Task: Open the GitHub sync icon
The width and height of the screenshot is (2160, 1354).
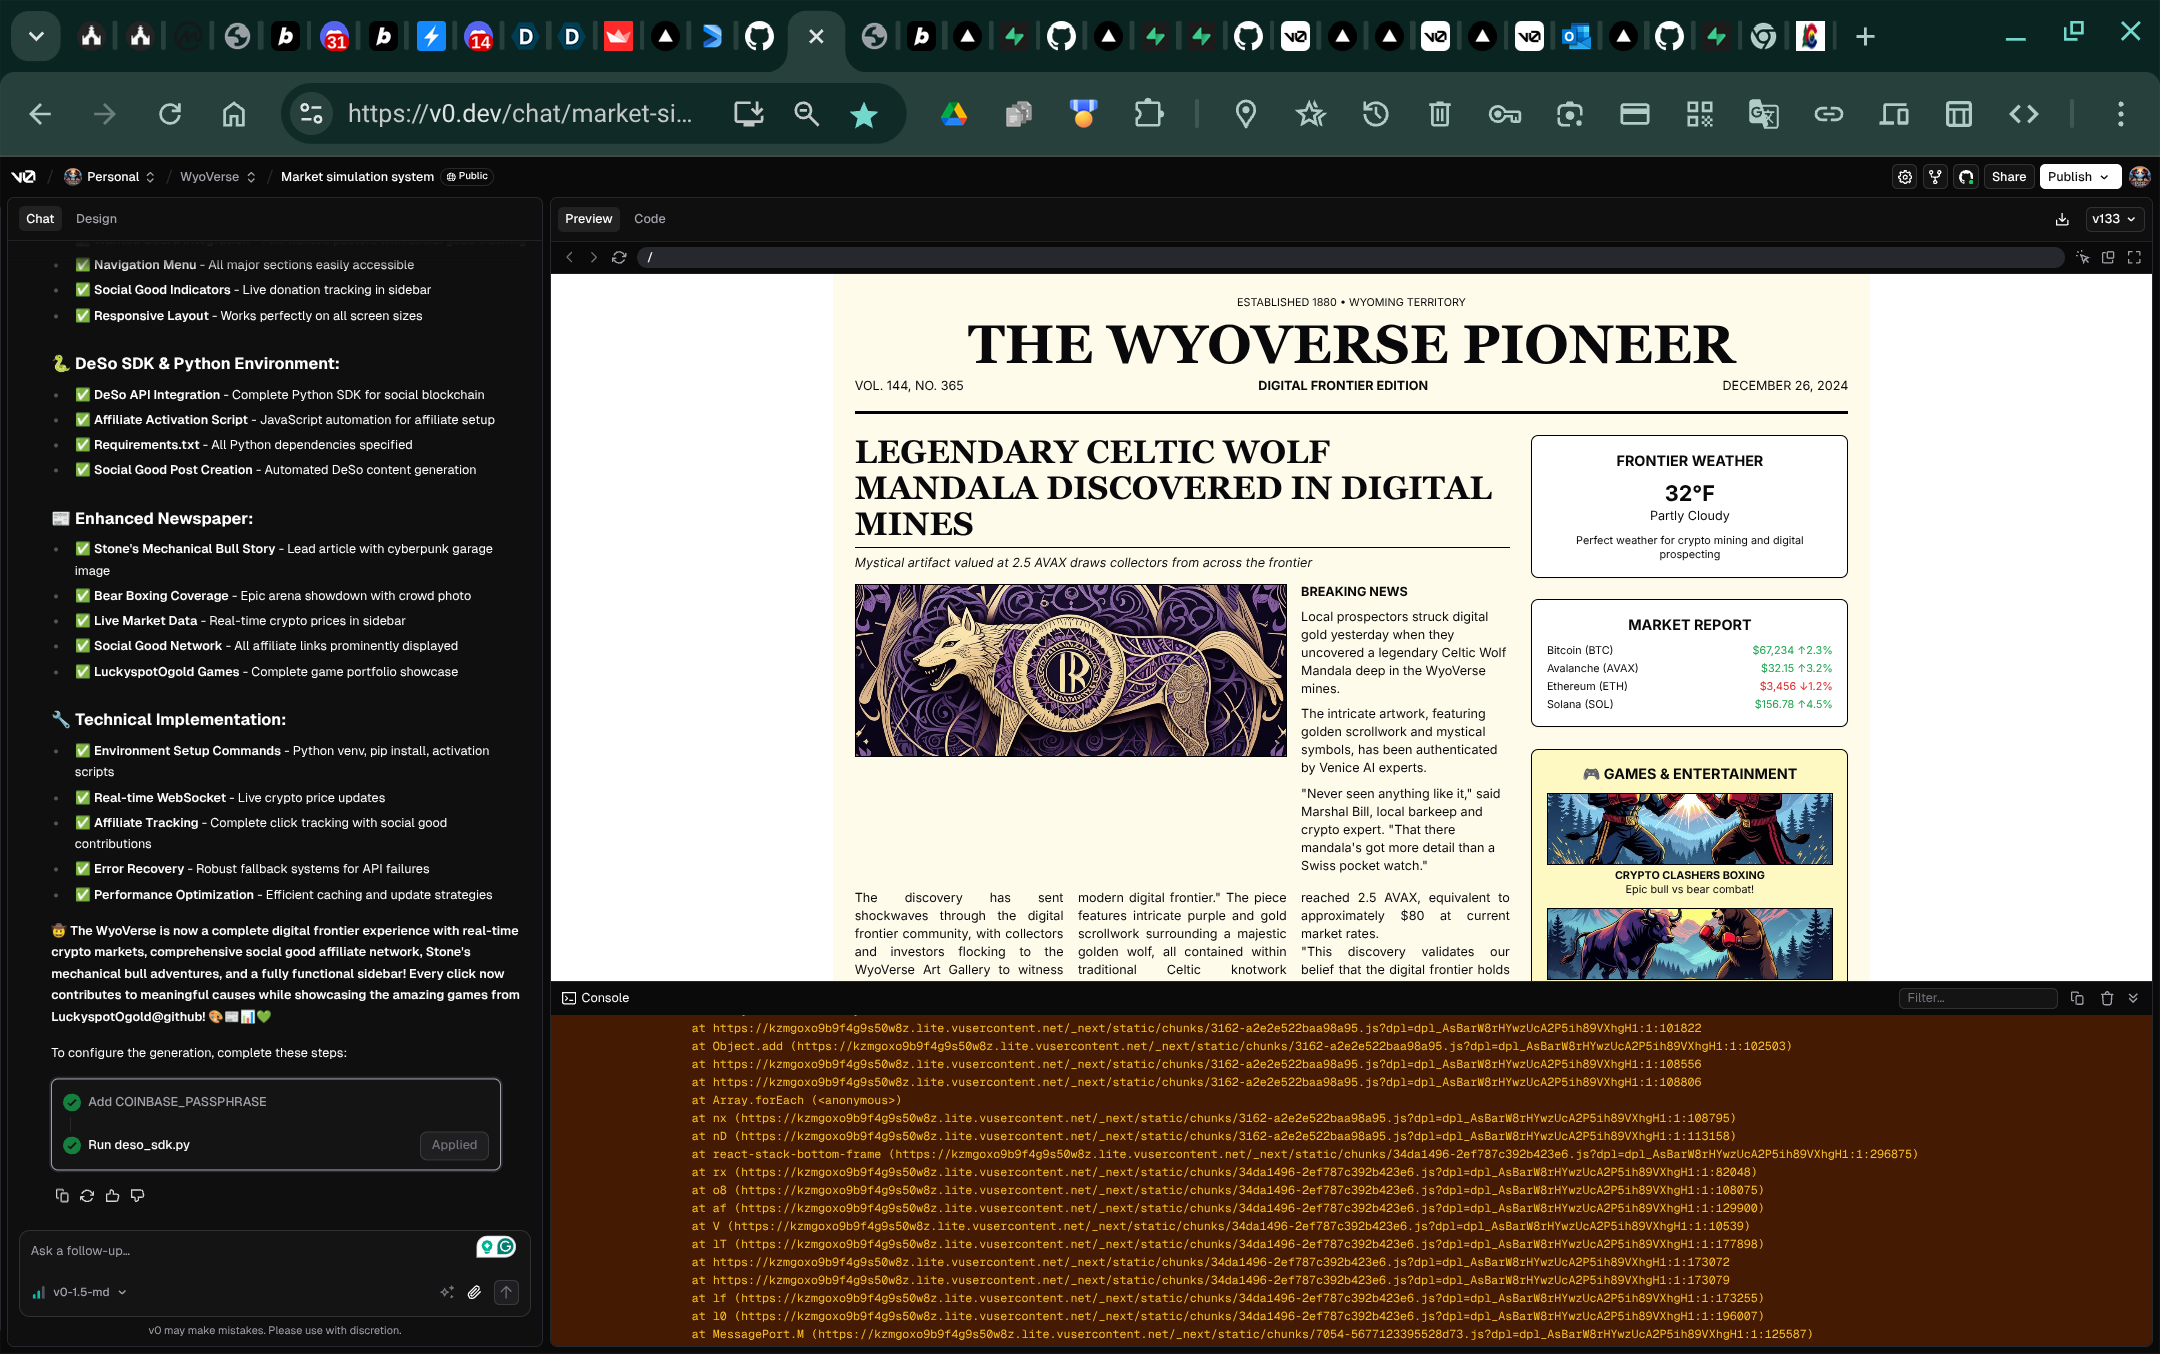Action: [x=1966, y=177]
